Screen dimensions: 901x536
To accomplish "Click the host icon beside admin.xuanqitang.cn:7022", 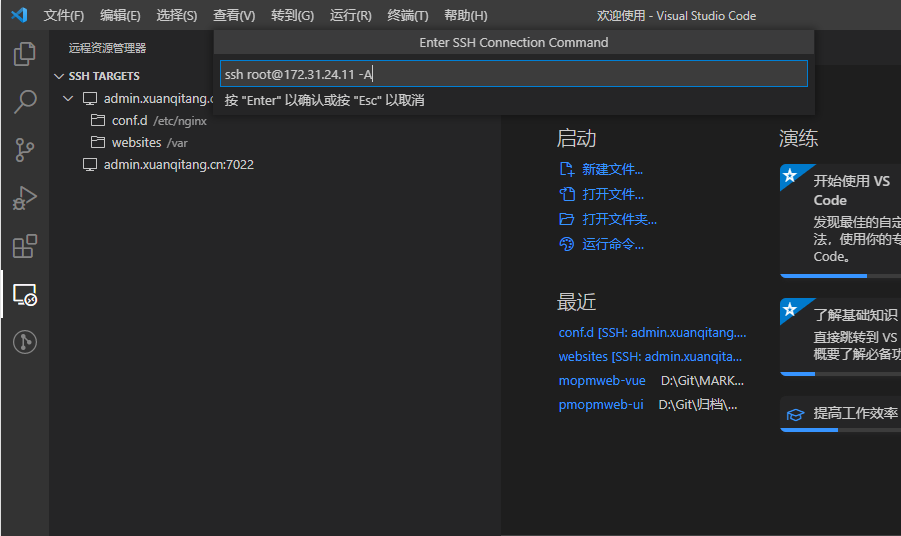I will click(x=90, y=165).
